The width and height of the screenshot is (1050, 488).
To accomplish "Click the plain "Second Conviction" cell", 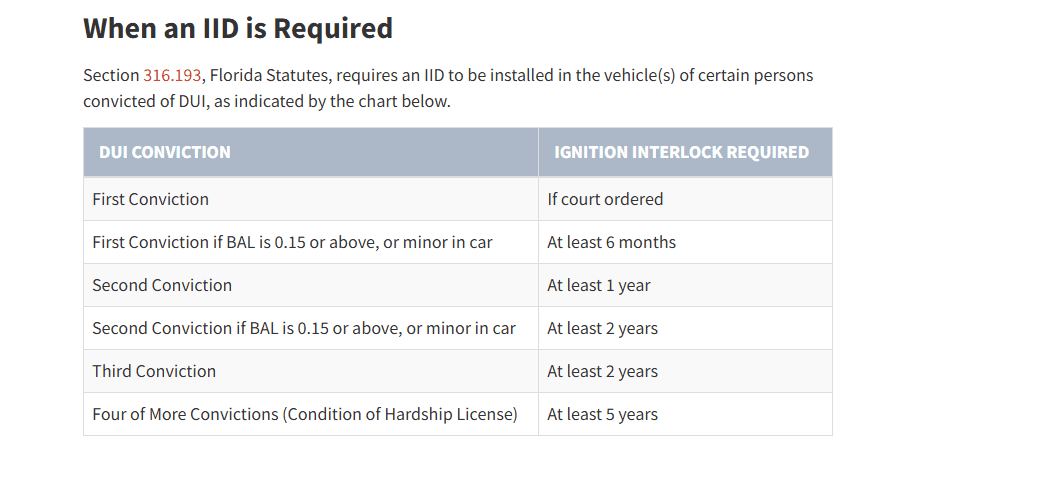I will (x=162, y=285).
